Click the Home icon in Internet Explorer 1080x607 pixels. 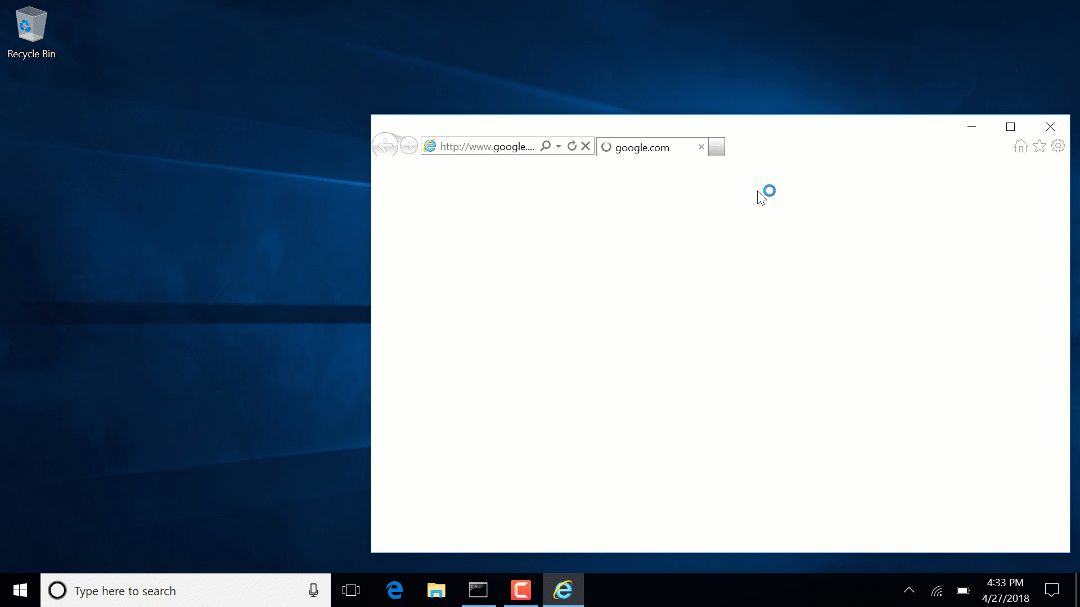1021,146
